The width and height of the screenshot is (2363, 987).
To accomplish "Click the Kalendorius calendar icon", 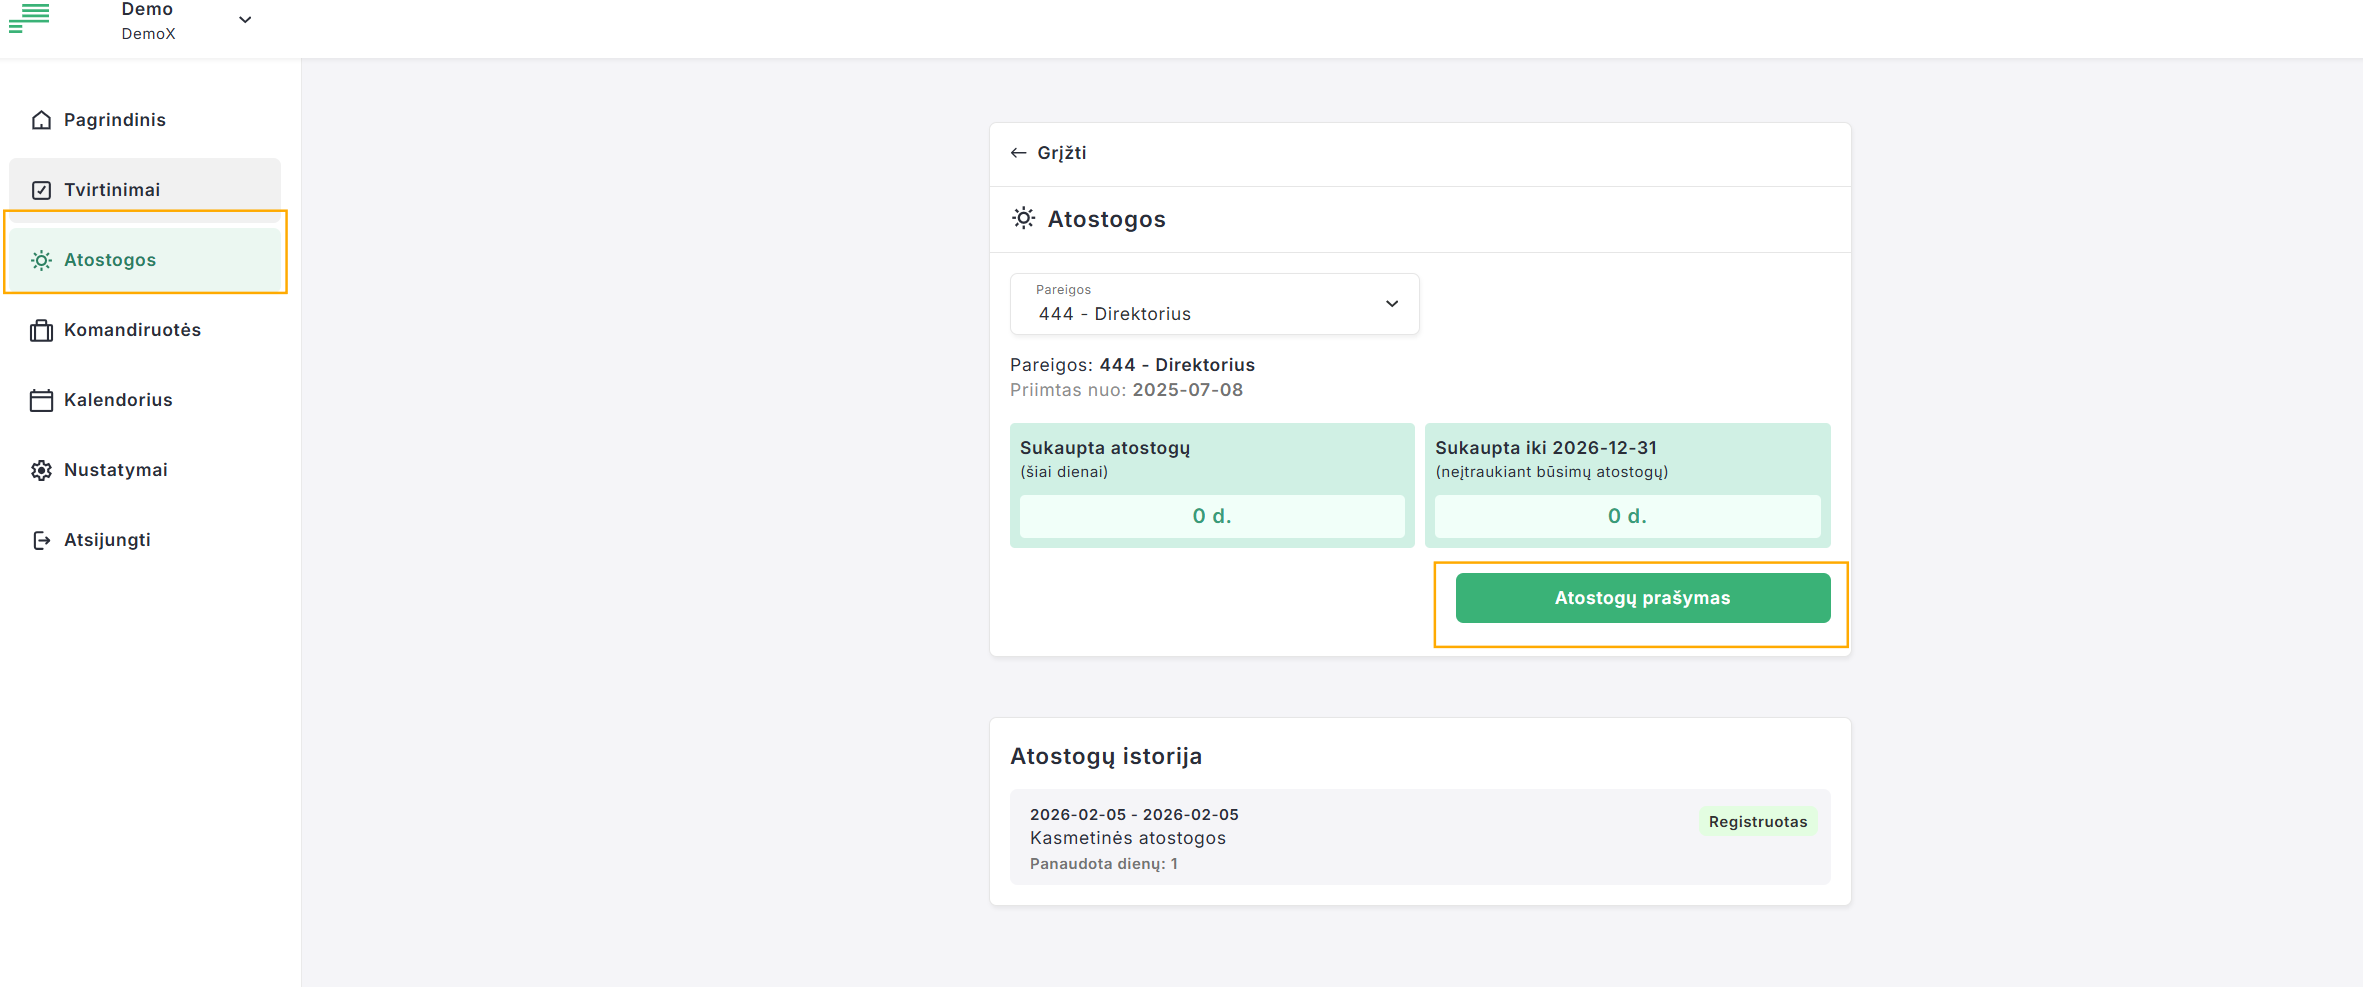I will tap(41, 400).
